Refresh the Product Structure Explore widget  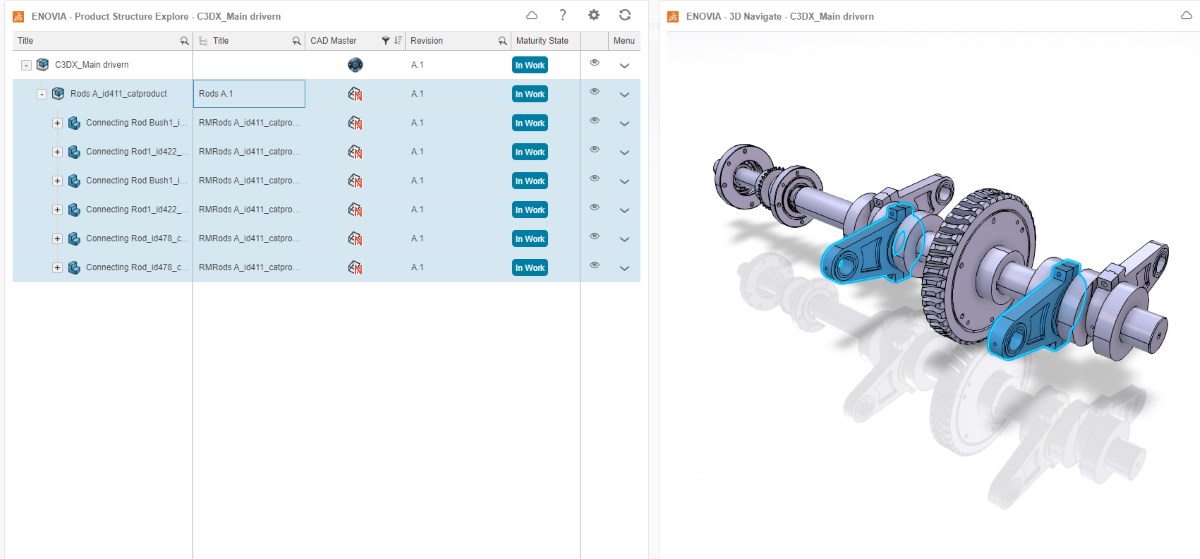point(625,15)
